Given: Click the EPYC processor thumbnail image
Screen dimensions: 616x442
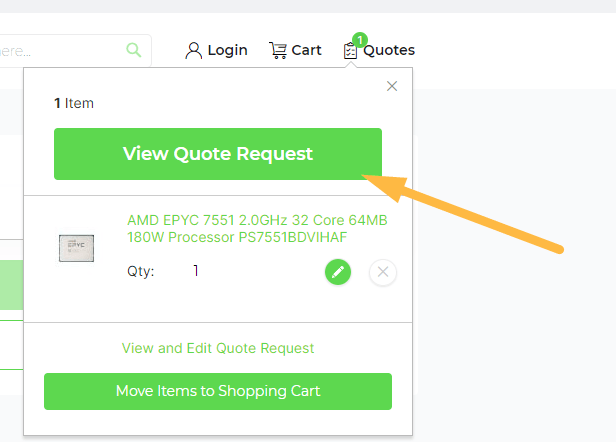Looking at the screenshot, I should point(76,248).
